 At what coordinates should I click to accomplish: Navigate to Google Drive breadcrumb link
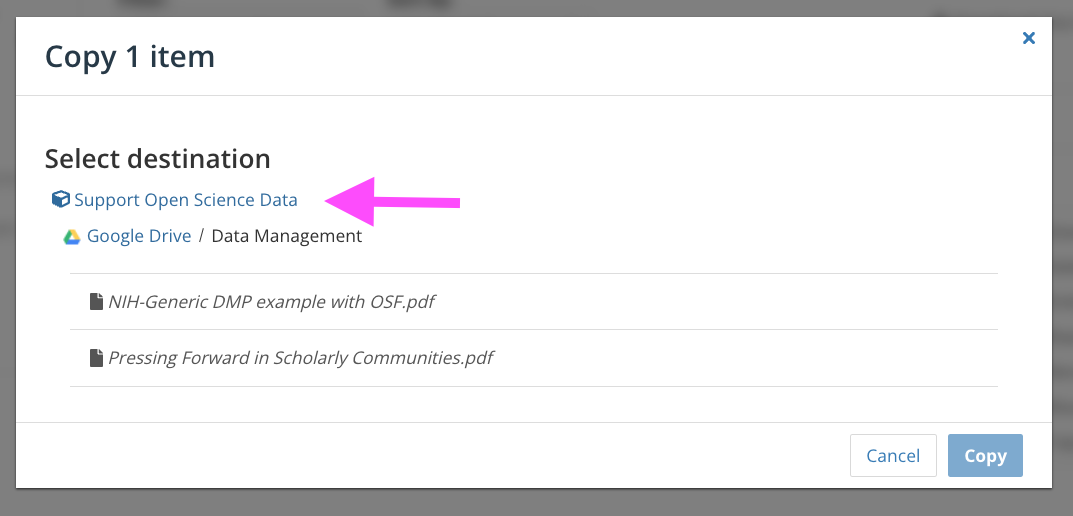tap(139, 236)
